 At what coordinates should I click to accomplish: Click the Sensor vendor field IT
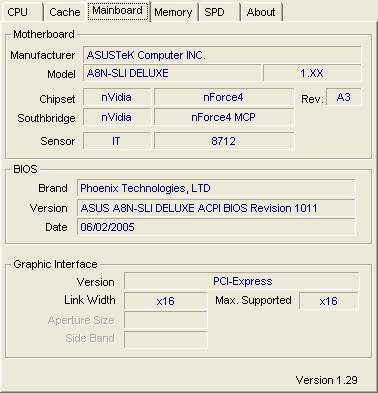117,141
